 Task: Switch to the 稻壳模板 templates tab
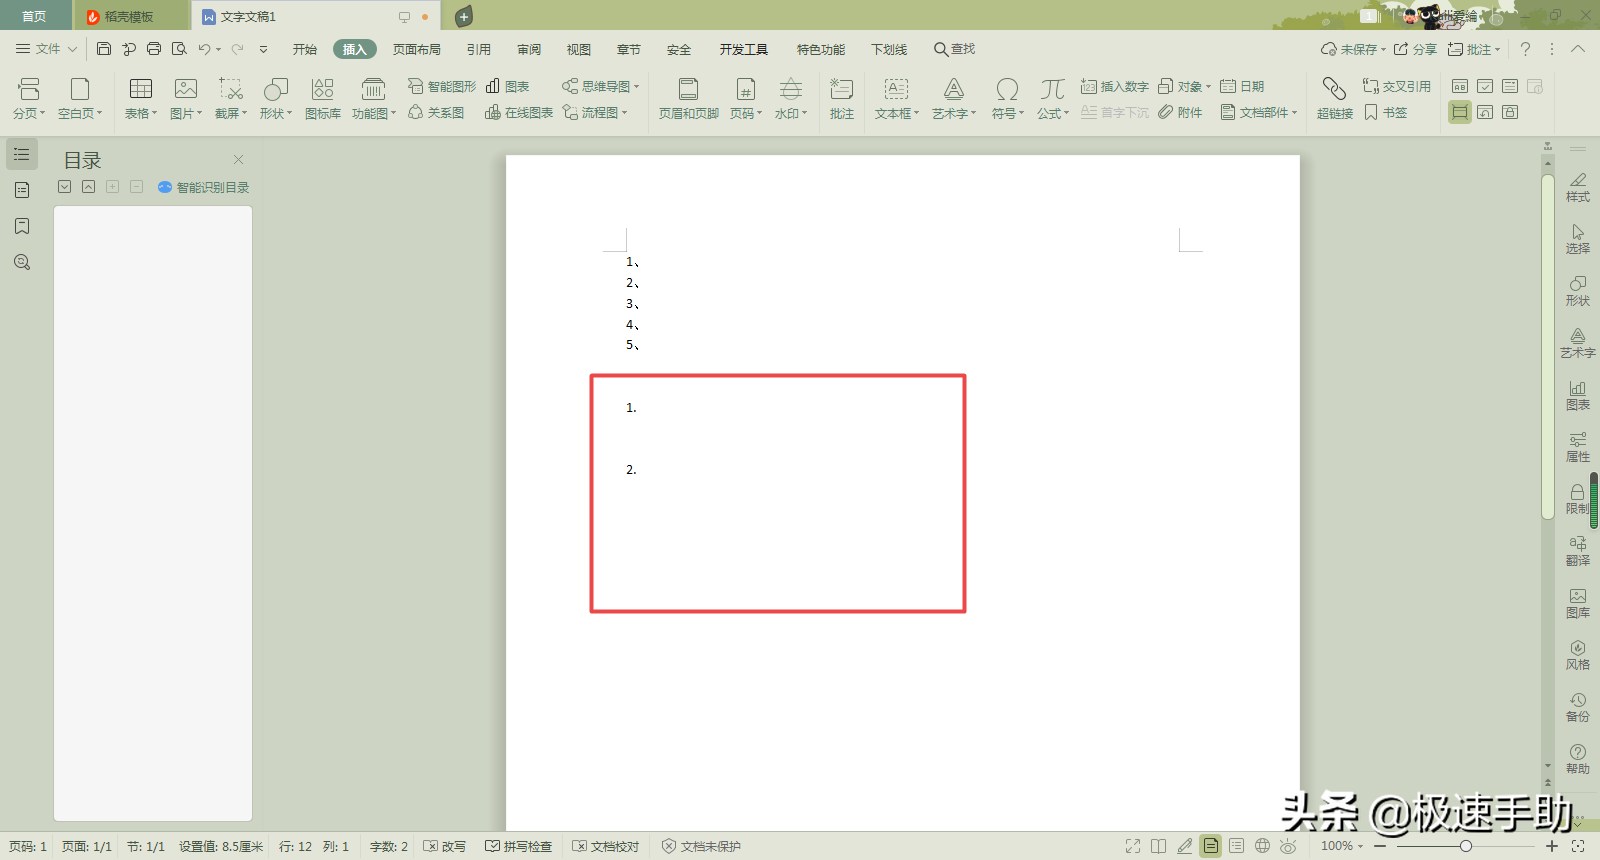131,16
